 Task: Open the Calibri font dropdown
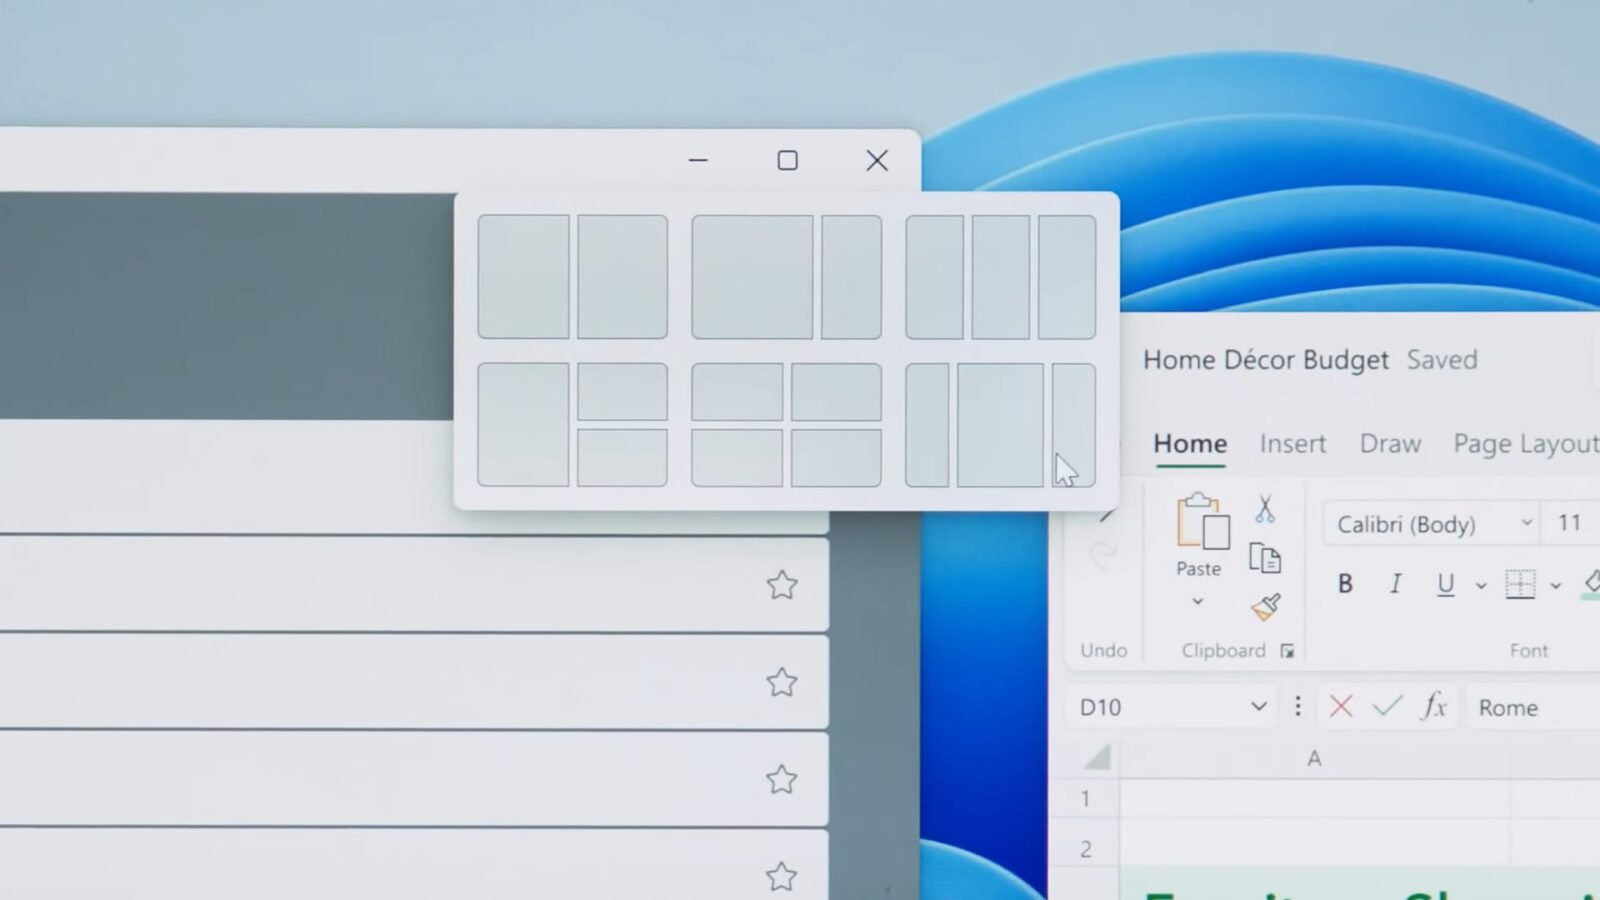point(1527,523)
